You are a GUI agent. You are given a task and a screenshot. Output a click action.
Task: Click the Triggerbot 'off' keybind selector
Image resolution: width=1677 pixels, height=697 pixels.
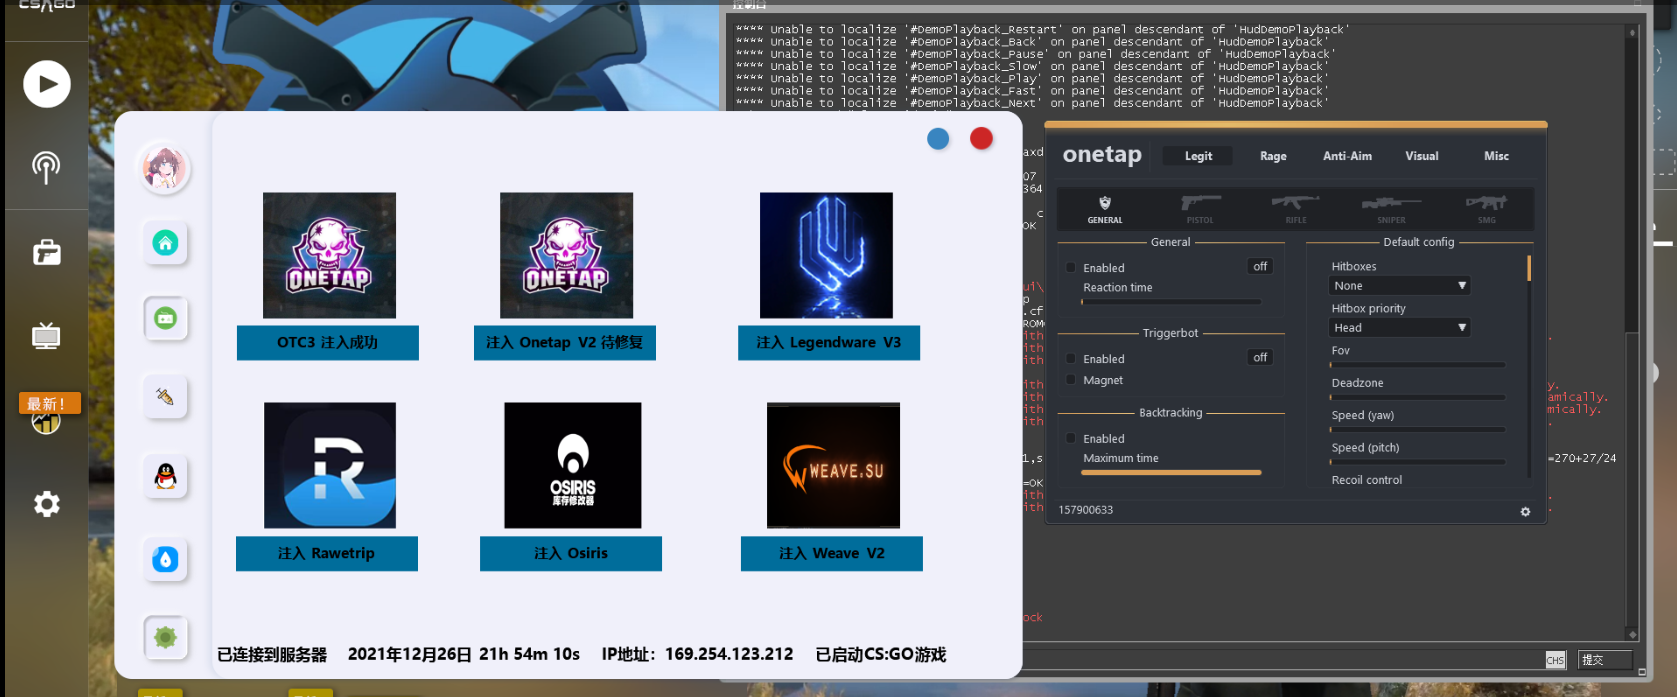click(x=1260, y=358)
